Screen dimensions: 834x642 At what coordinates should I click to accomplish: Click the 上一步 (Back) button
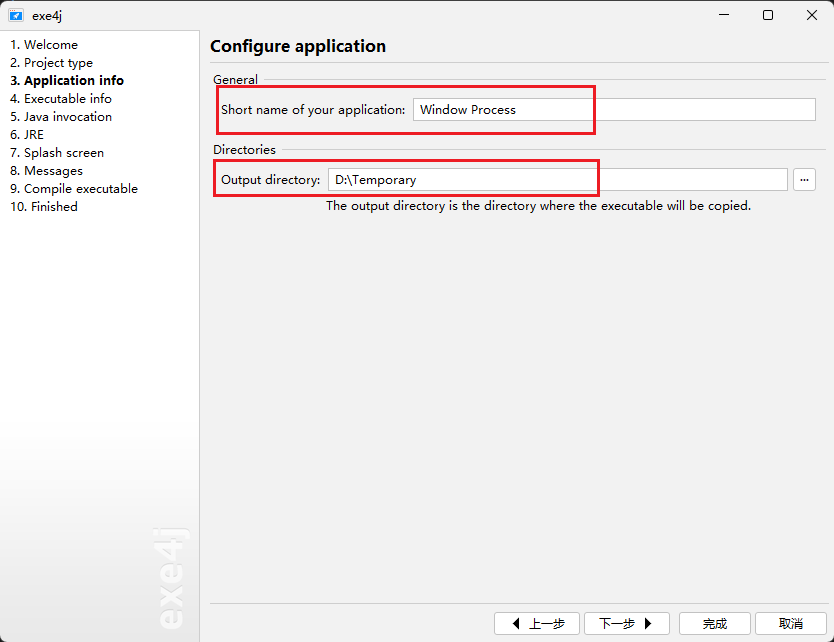[537, 623]
